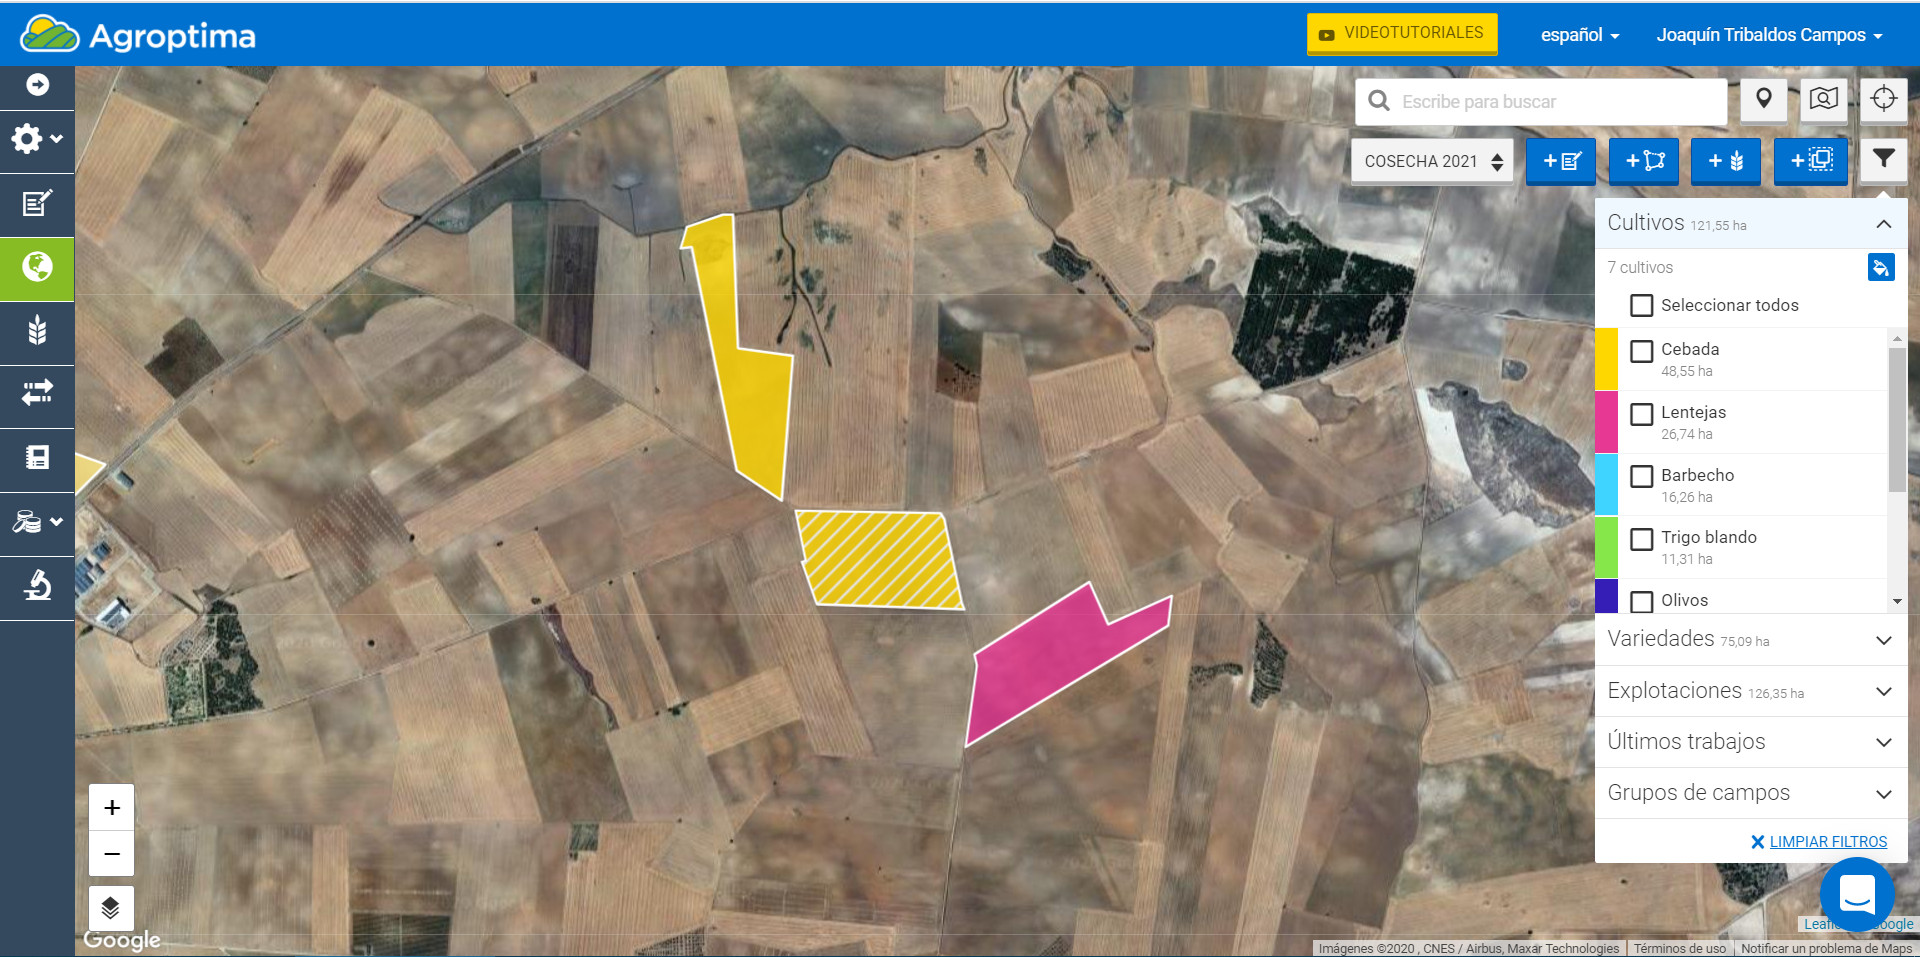This screenshot has width=1920, height=957.
Task: Open the wheat crops icon in sidebar
Action: pyautogui.click(x=37, y=331)
